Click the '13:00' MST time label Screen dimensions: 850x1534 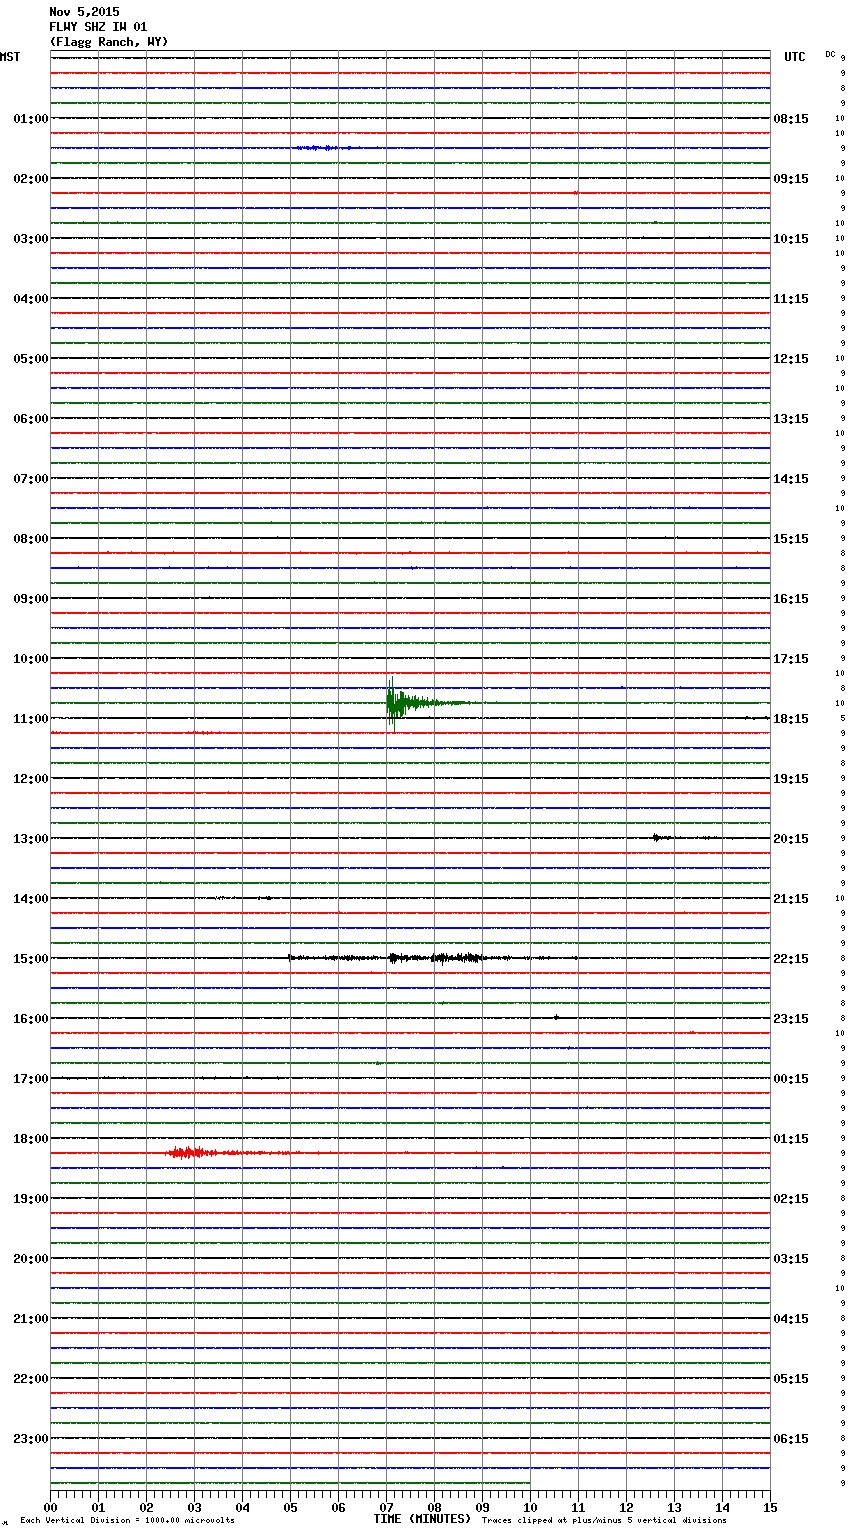[30, 839]
